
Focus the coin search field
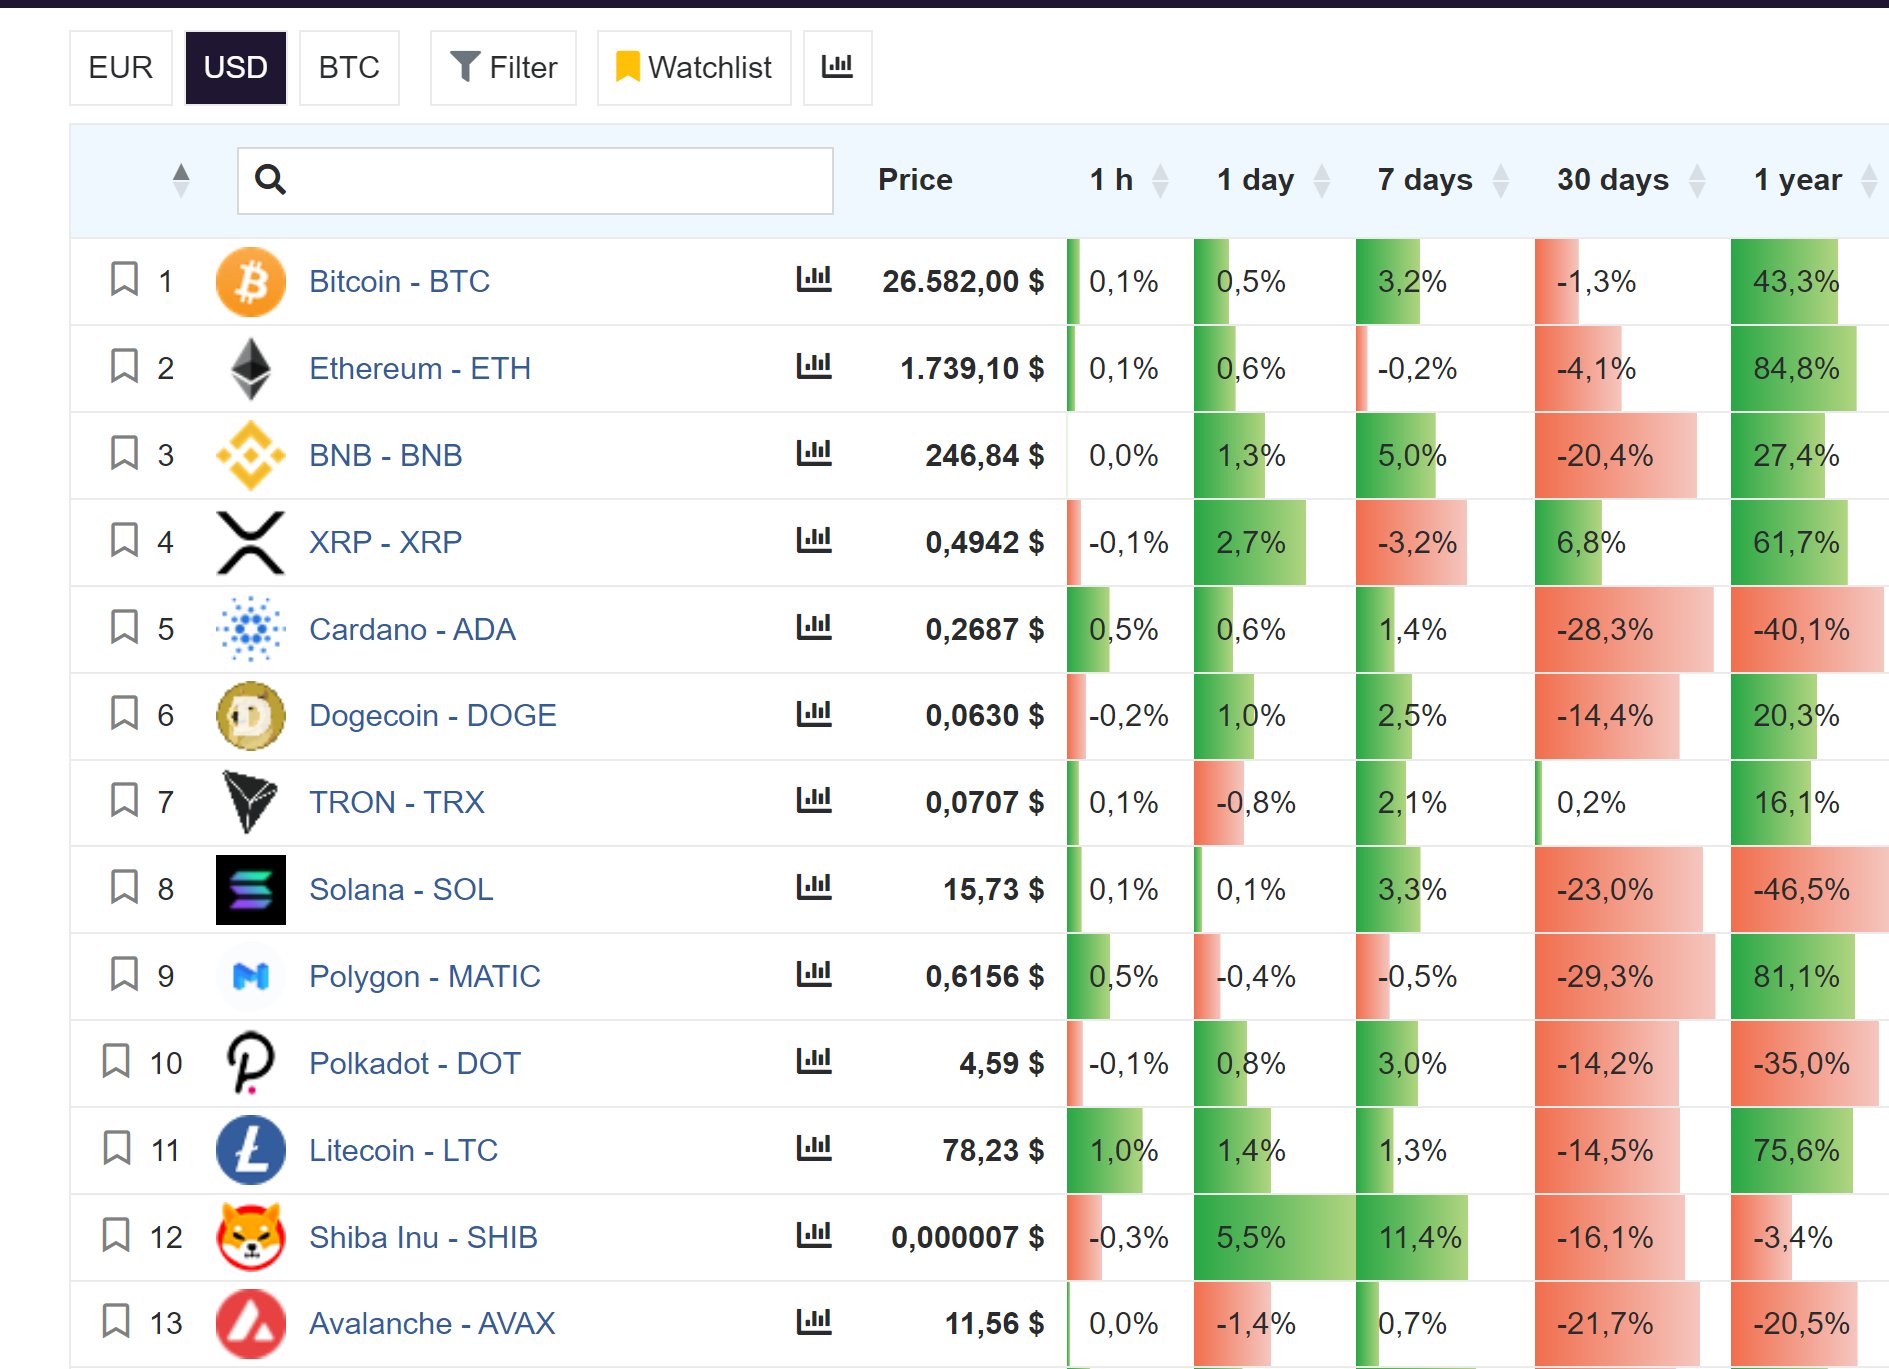click(535, 180)
